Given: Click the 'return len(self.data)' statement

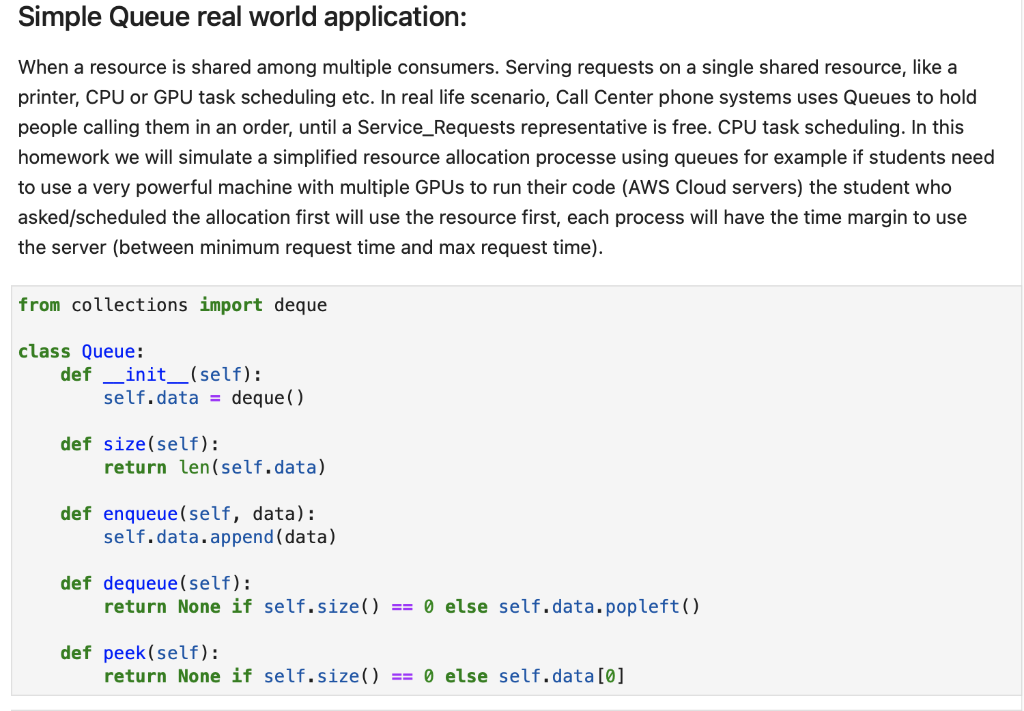Looking at the screenshot, I should click(x=217, y=467).
